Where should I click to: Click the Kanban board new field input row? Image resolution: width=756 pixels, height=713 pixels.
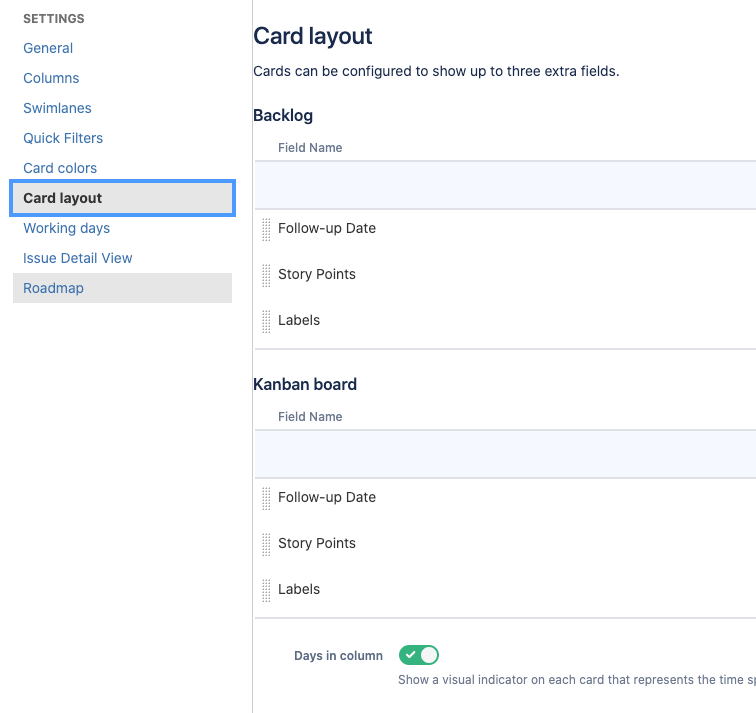click(x=505, y=454)
